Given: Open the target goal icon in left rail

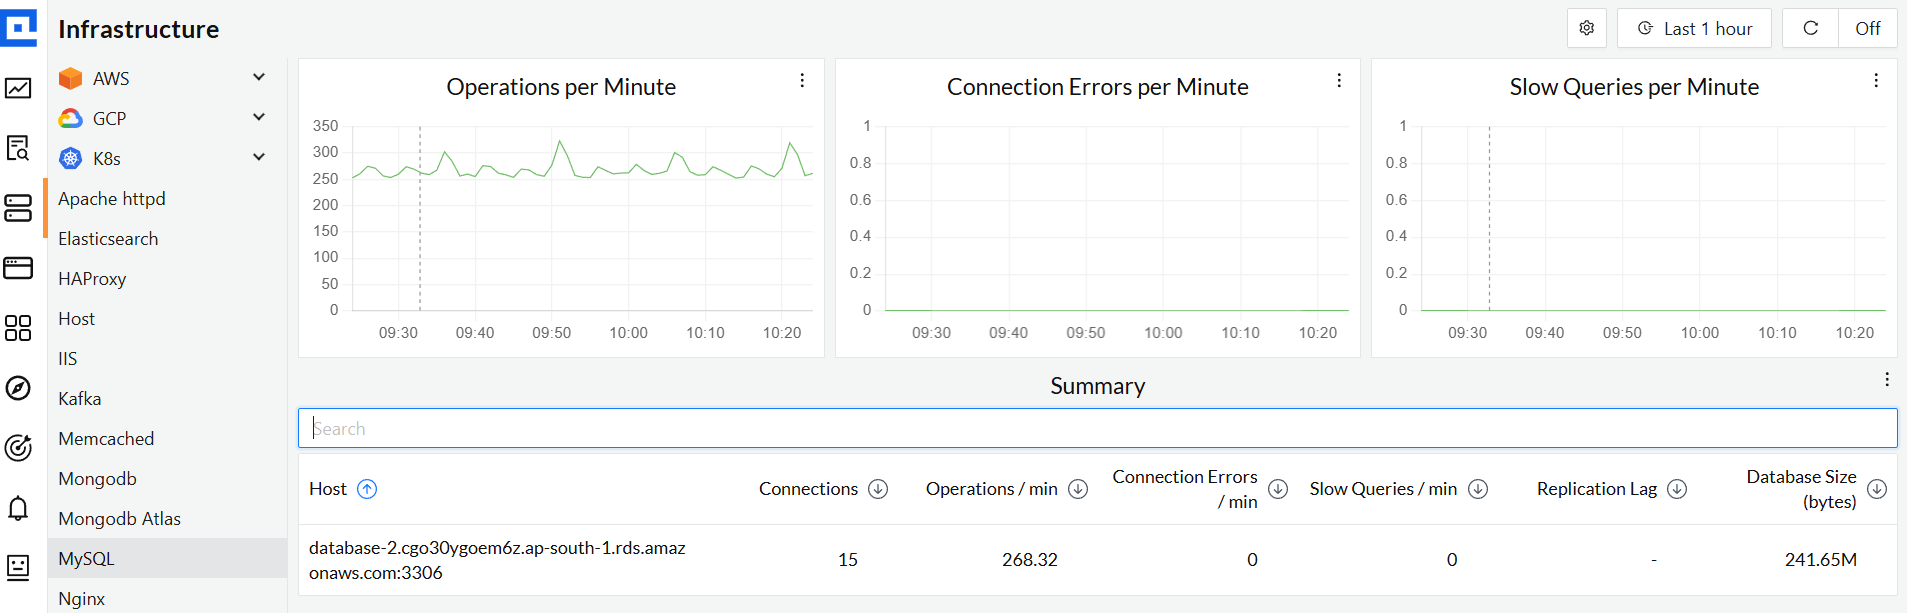Looking at the screenshot, I should (x=18, y=448).
